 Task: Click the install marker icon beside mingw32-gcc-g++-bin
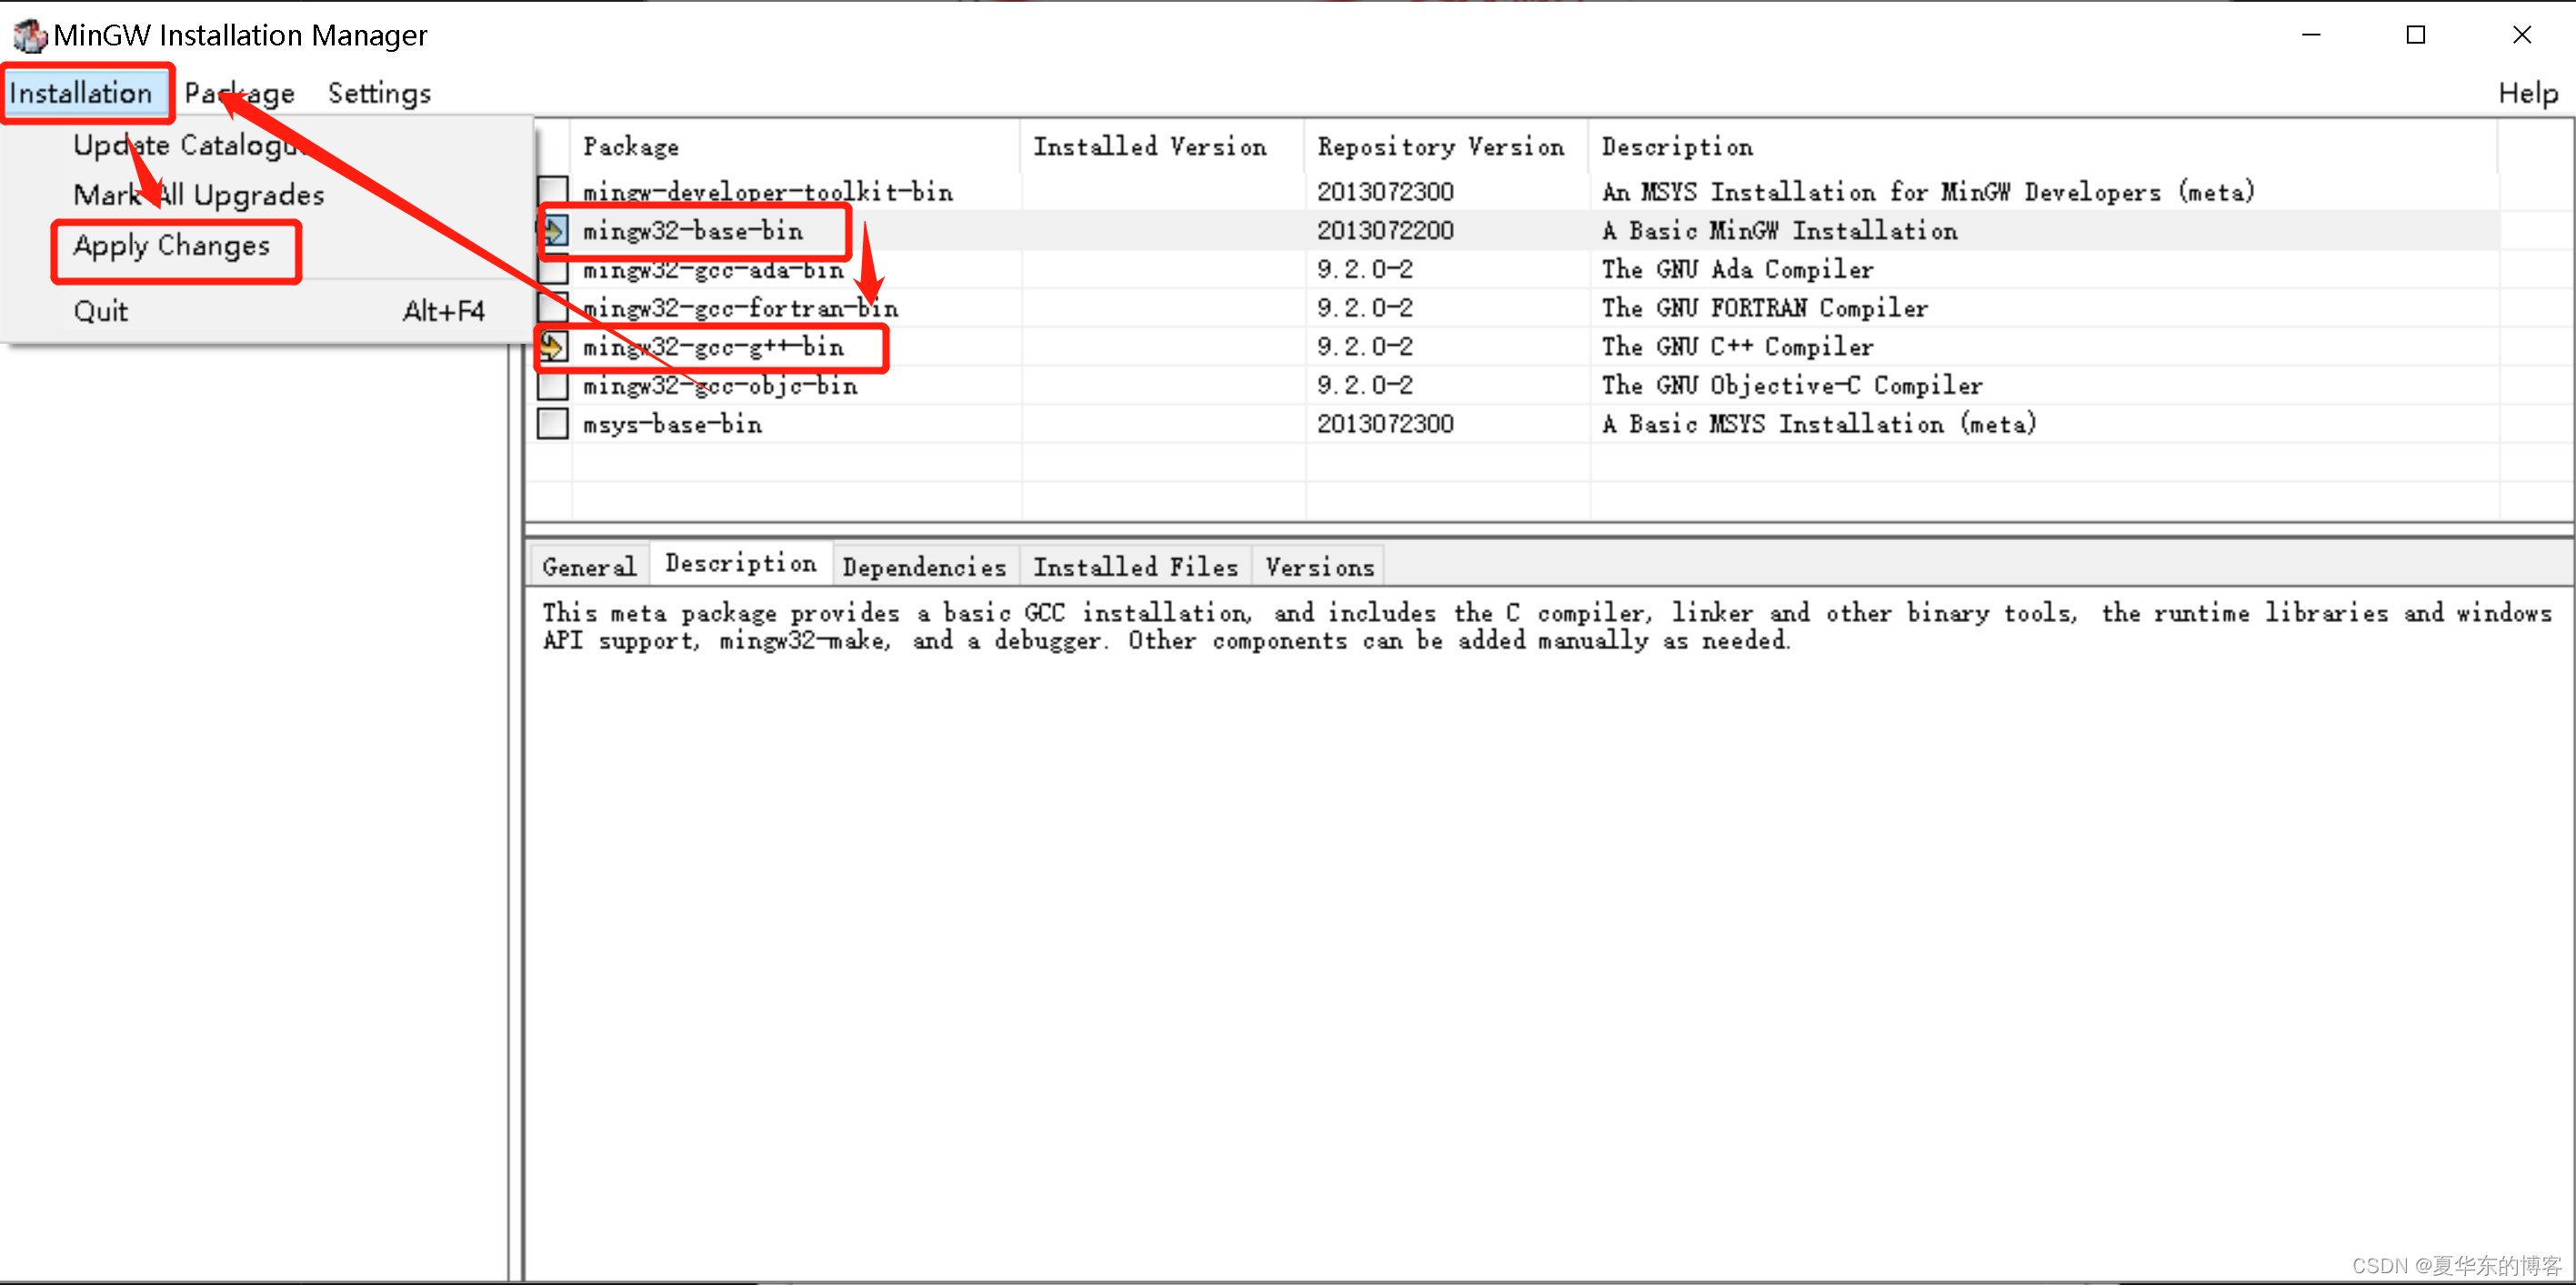[552, 347]
